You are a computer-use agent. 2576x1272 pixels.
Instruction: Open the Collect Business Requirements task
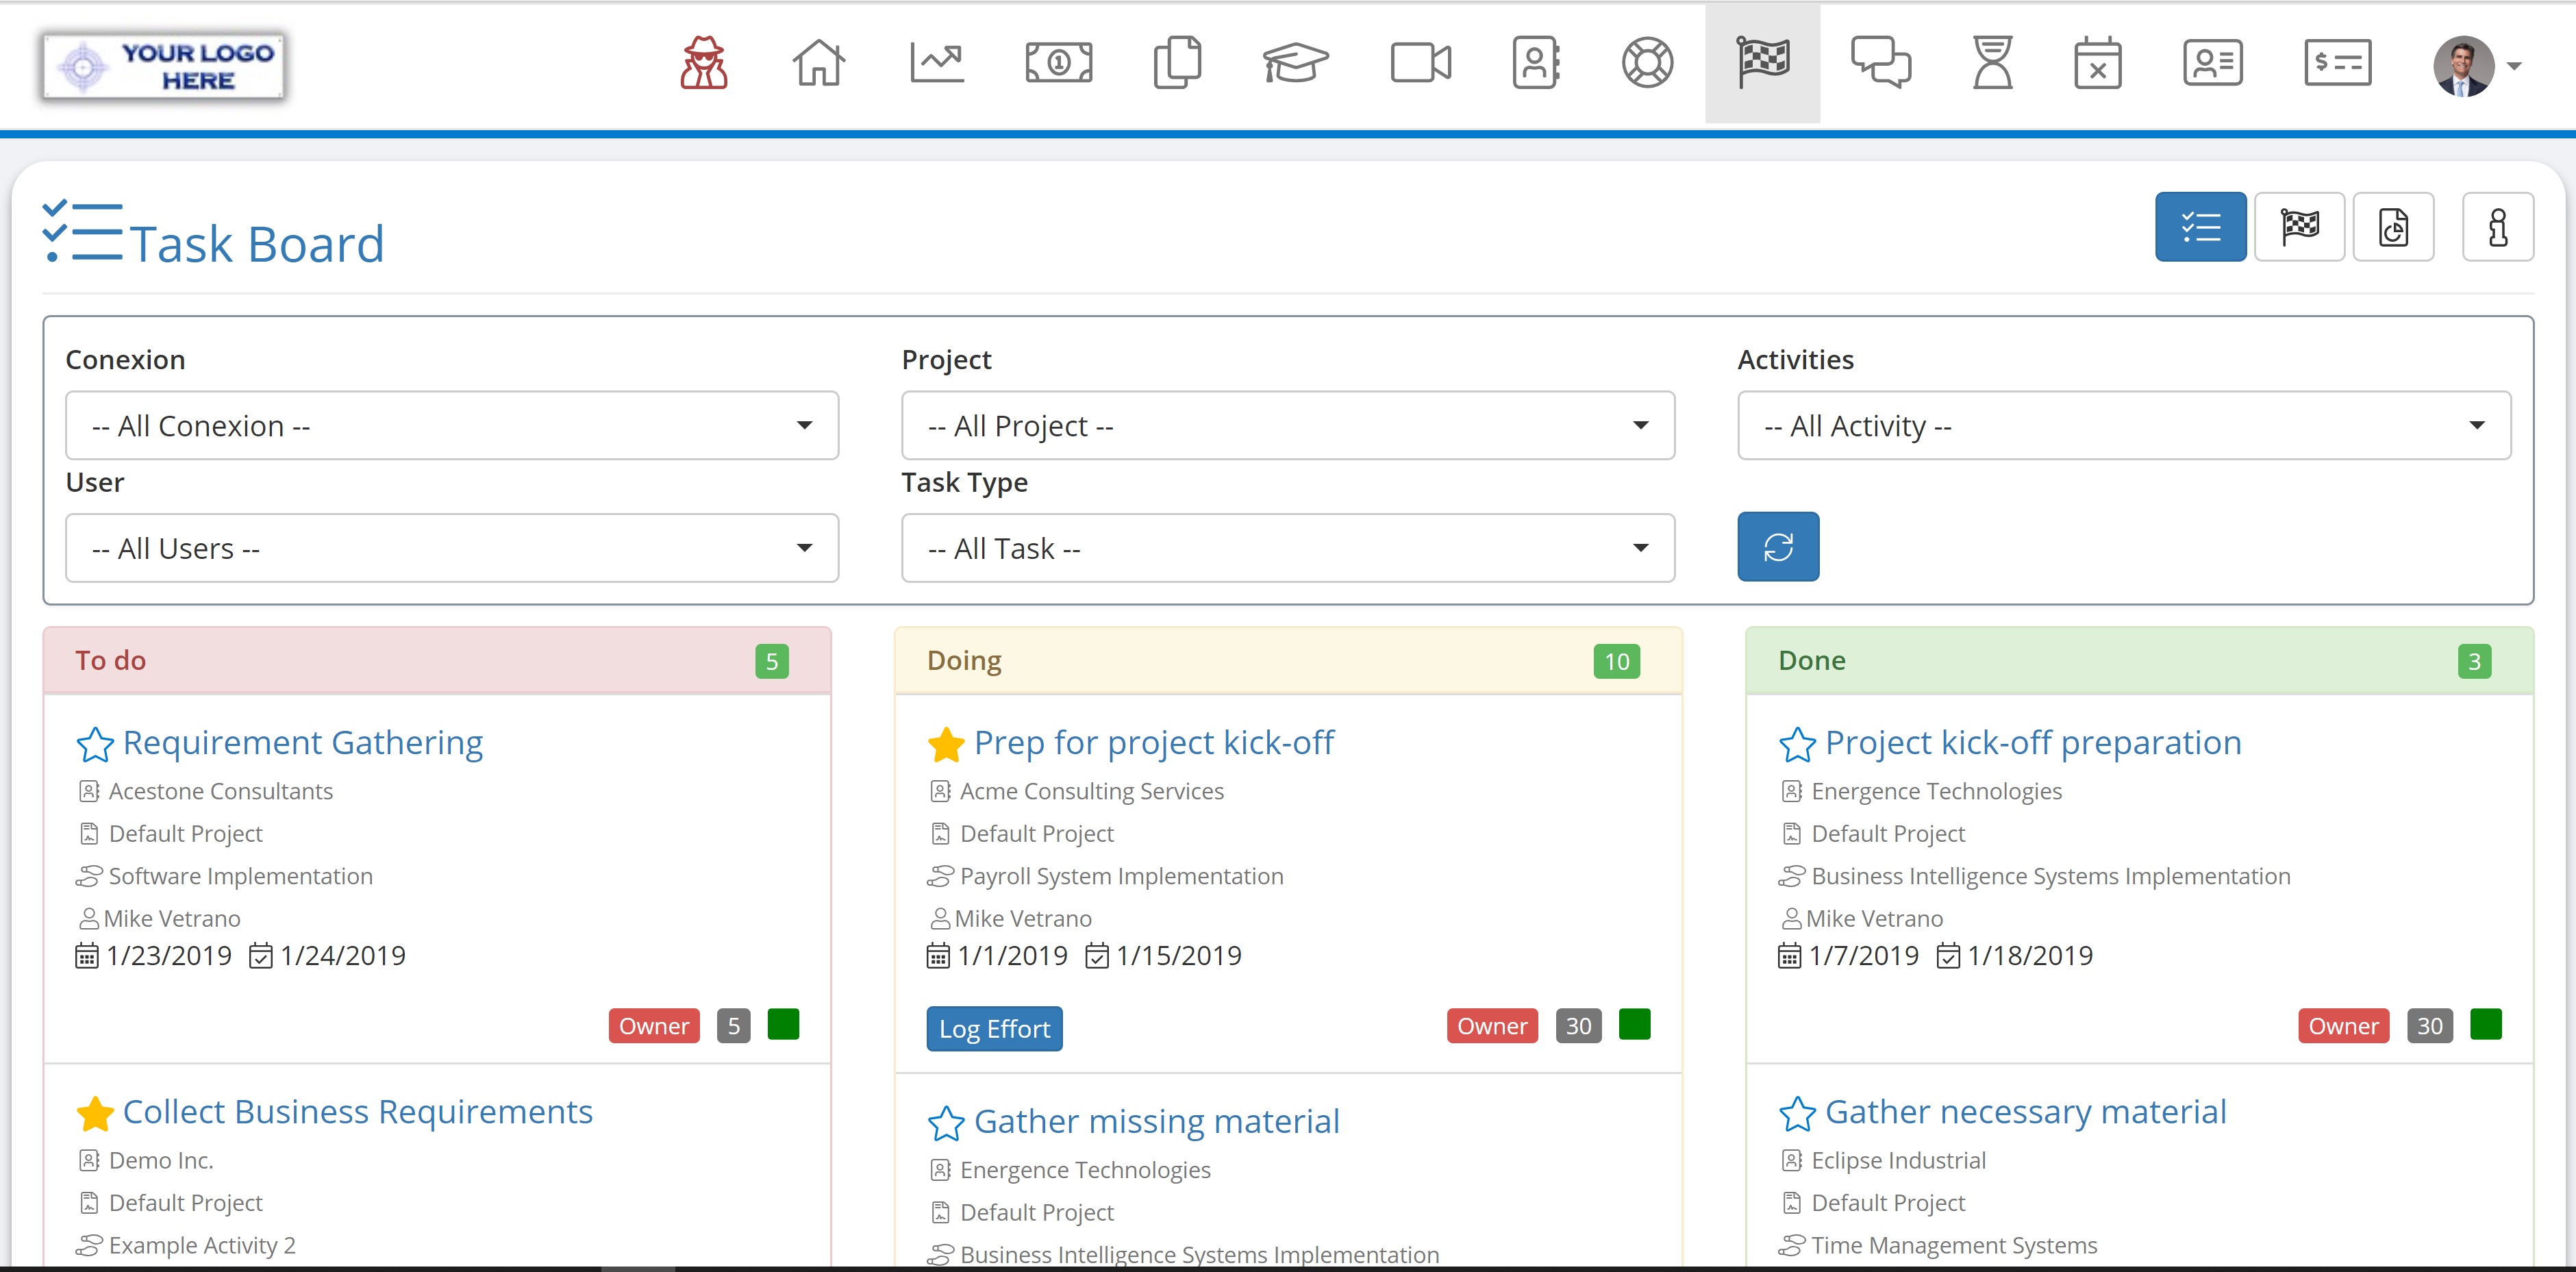(358, 1112)
